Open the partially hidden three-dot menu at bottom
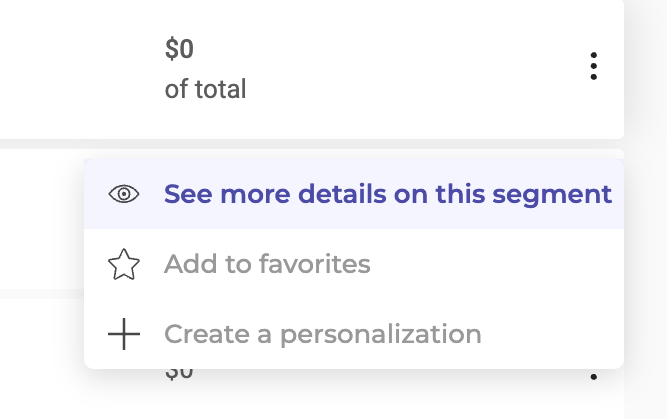Image resolution: width=667 pixels, height=419 pixels. [593, 376]
